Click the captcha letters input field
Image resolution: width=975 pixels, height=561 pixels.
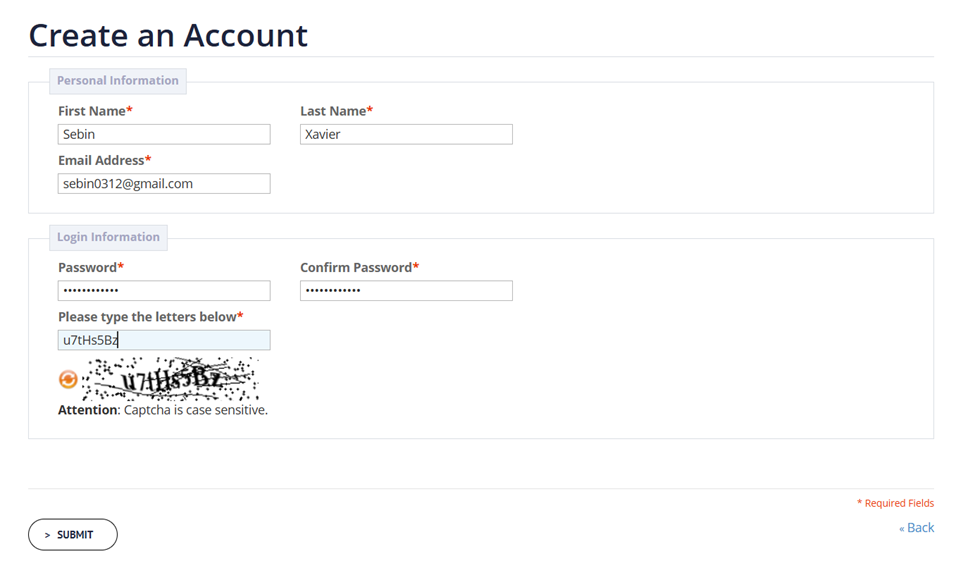coord(164,340)
